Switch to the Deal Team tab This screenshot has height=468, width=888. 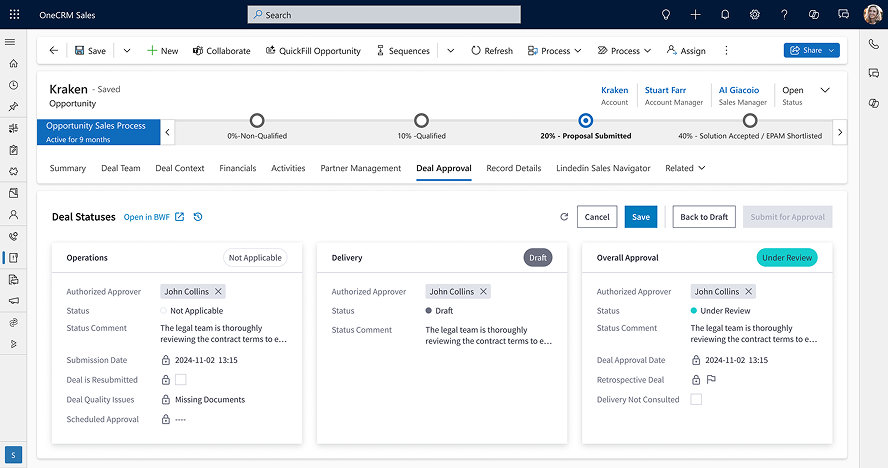click(121, 168)
